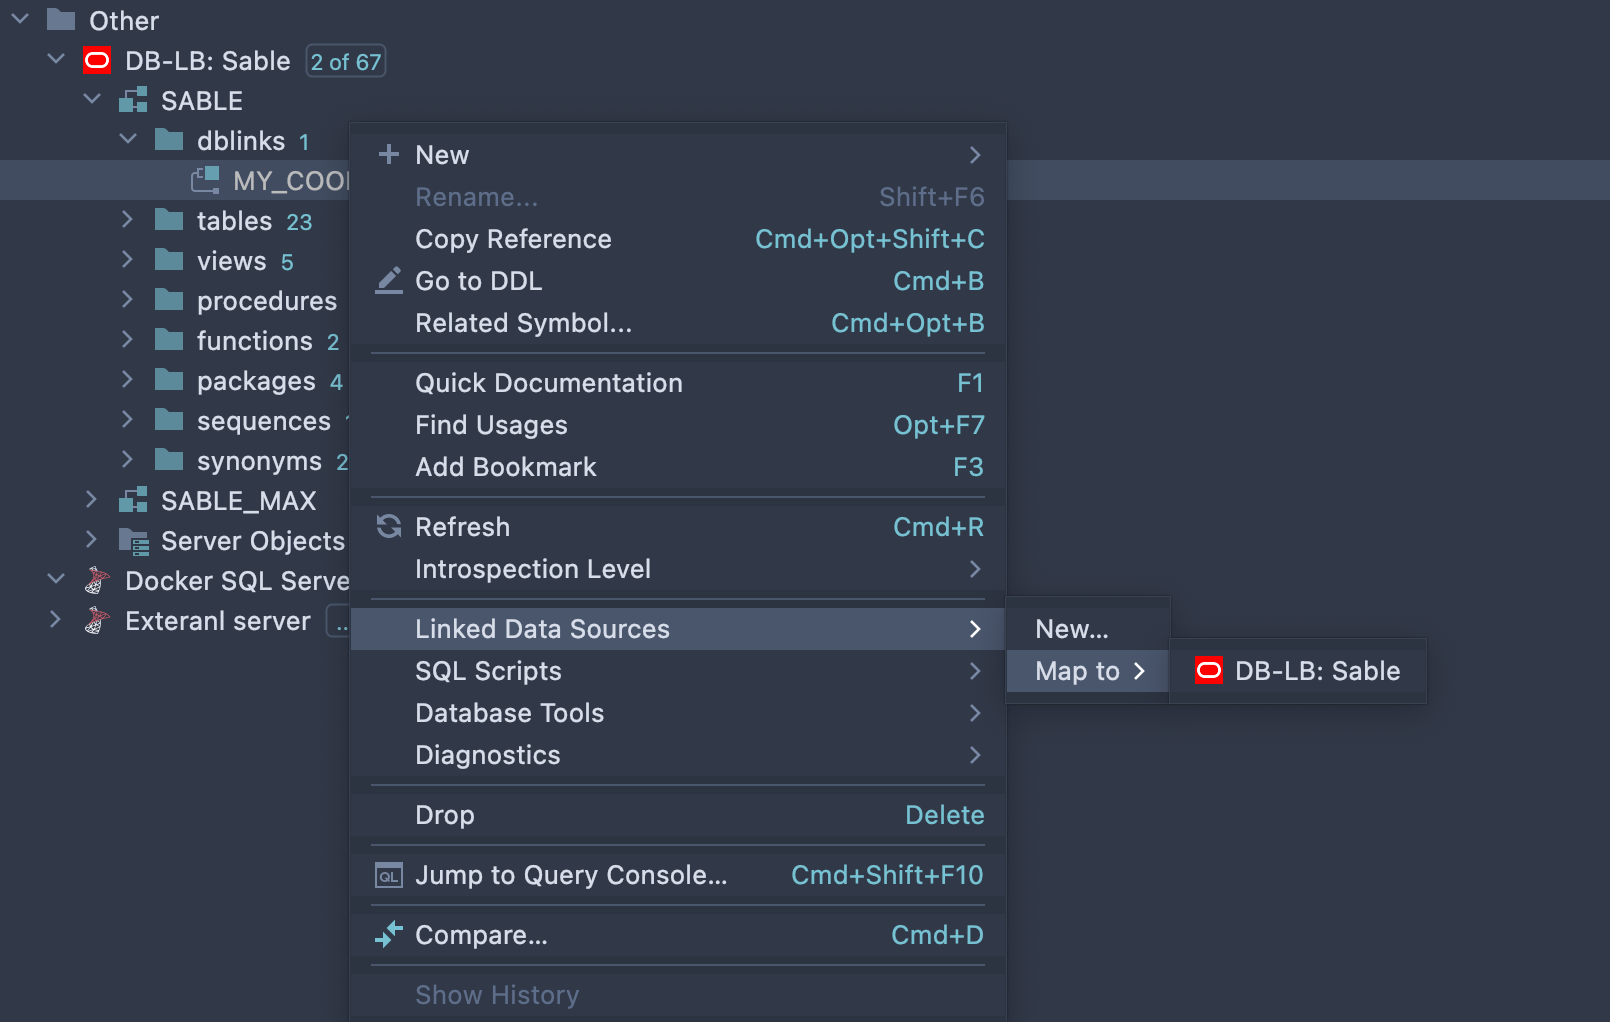
Task: Click the Server Objects icon
Action: click(x=133, y=541)
